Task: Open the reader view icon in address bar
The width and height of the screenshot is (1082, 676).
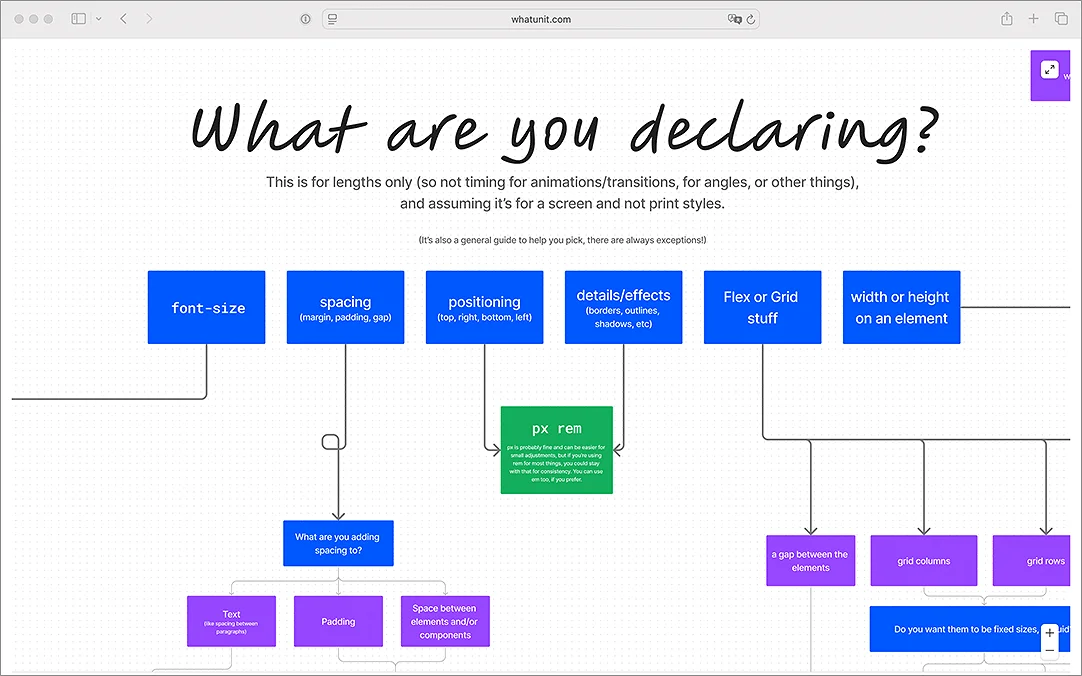Action: pos(333,19)
